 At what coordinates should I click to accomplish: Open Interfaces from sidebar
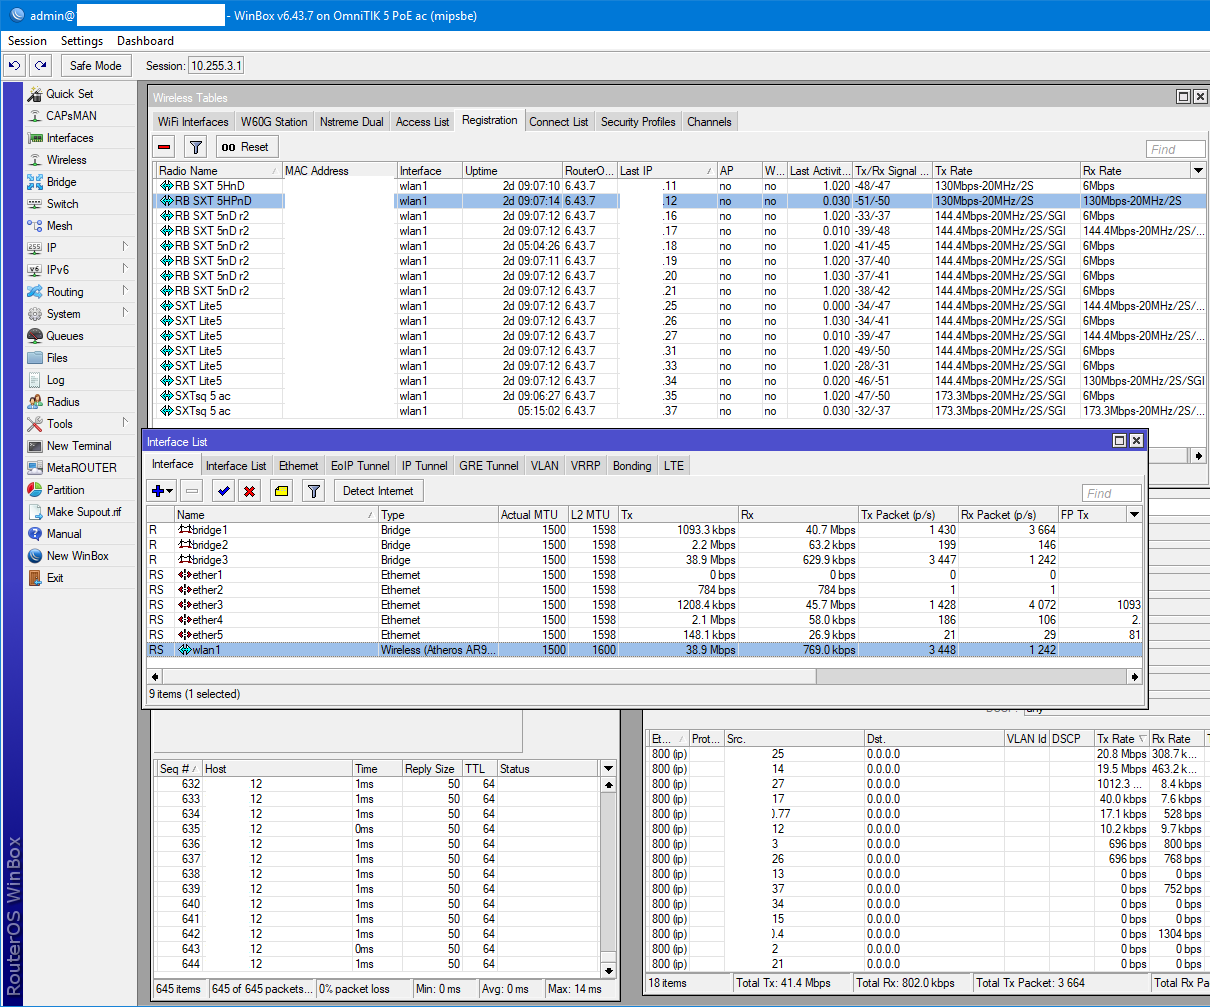69,138
